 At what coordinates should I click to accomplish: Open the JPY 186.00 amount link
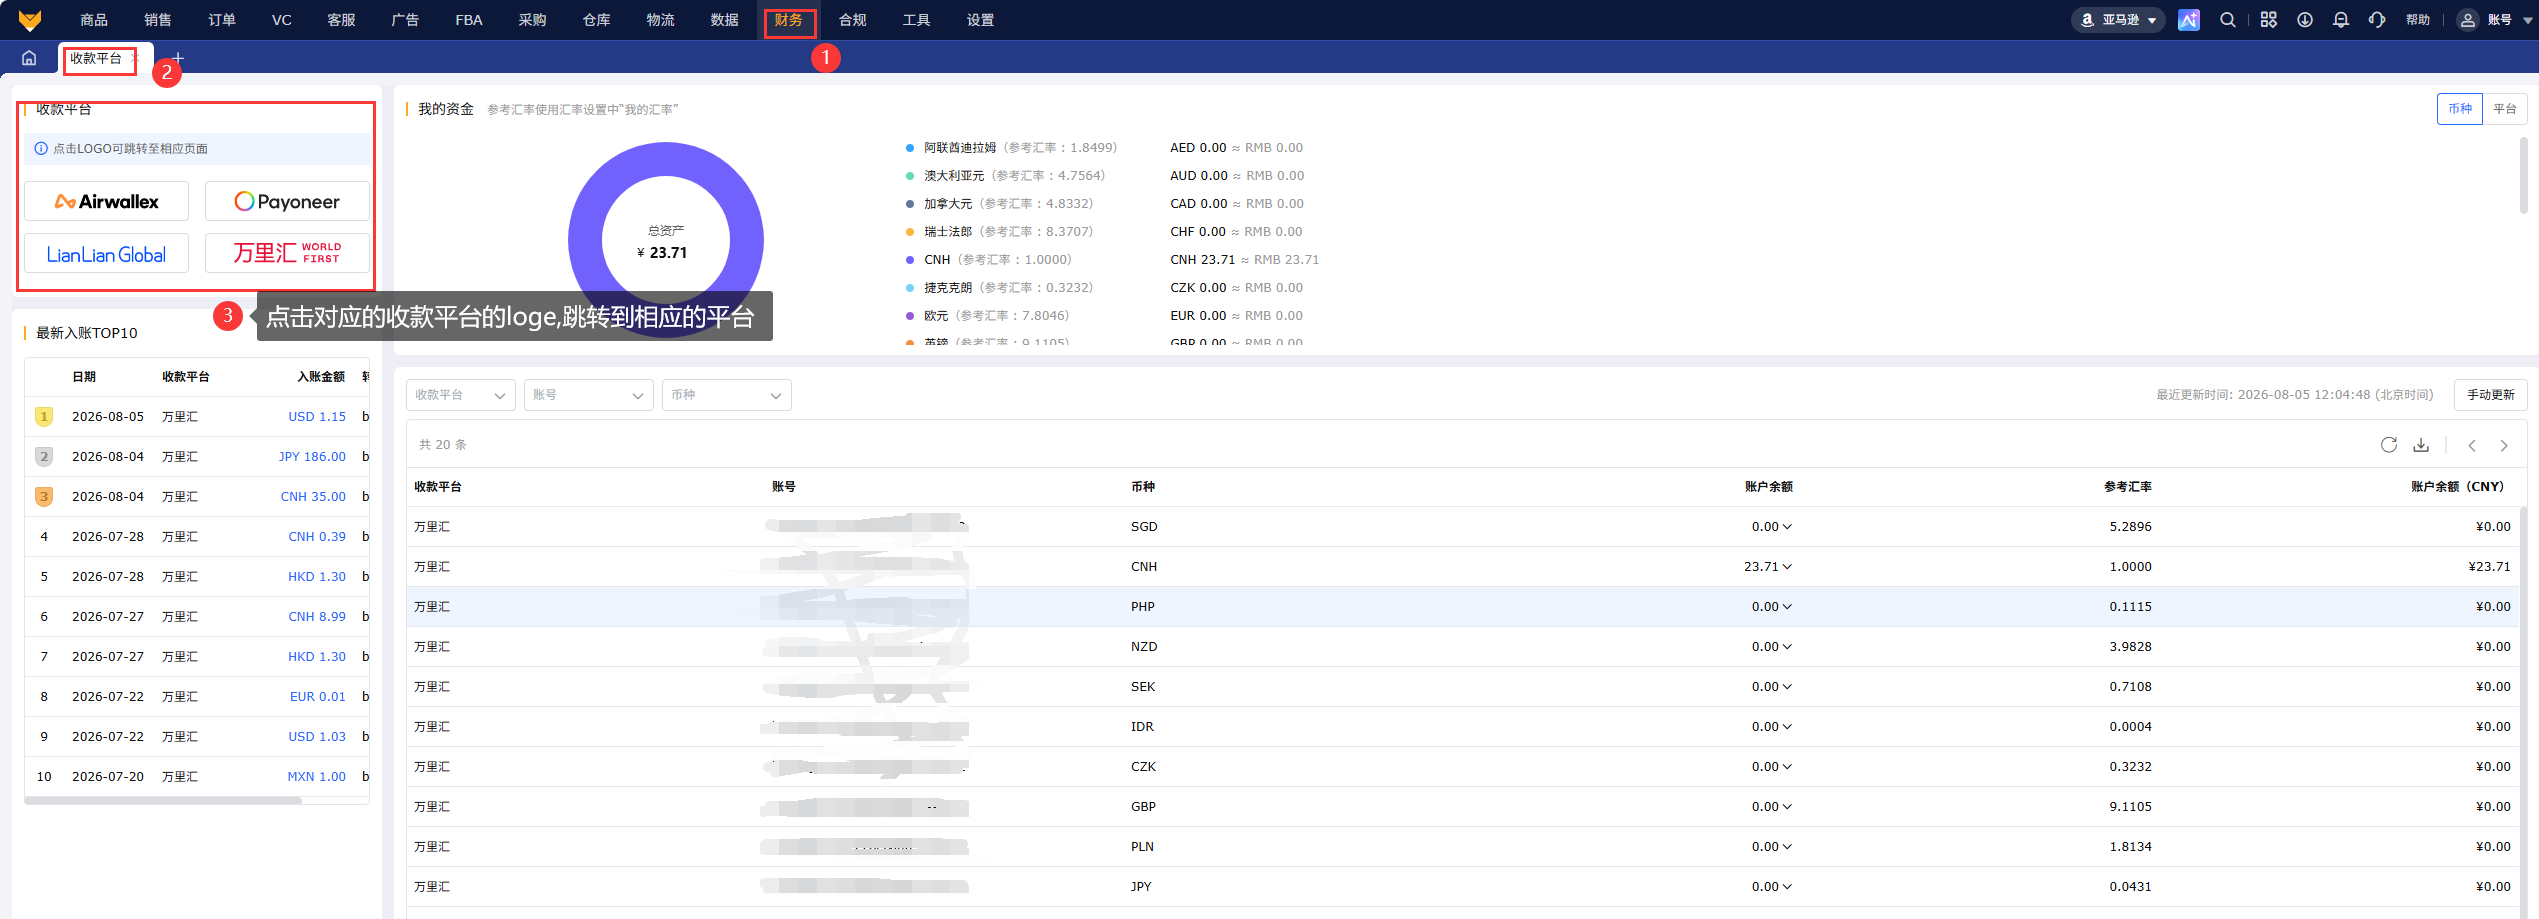312,457
